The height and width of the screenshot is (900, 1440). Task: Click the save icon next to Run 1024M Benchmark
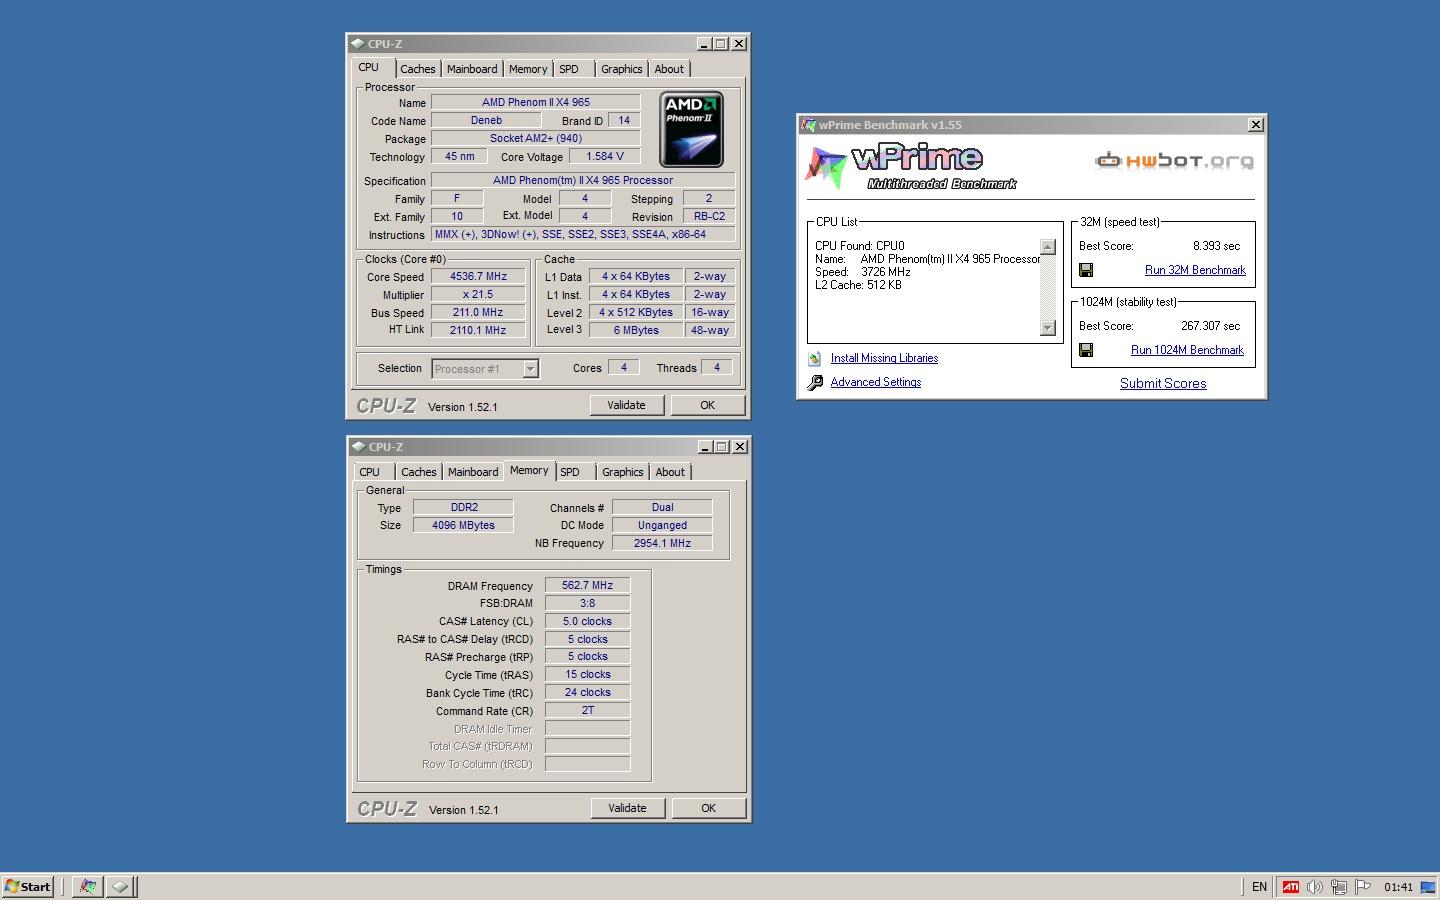click(1086, 350)
